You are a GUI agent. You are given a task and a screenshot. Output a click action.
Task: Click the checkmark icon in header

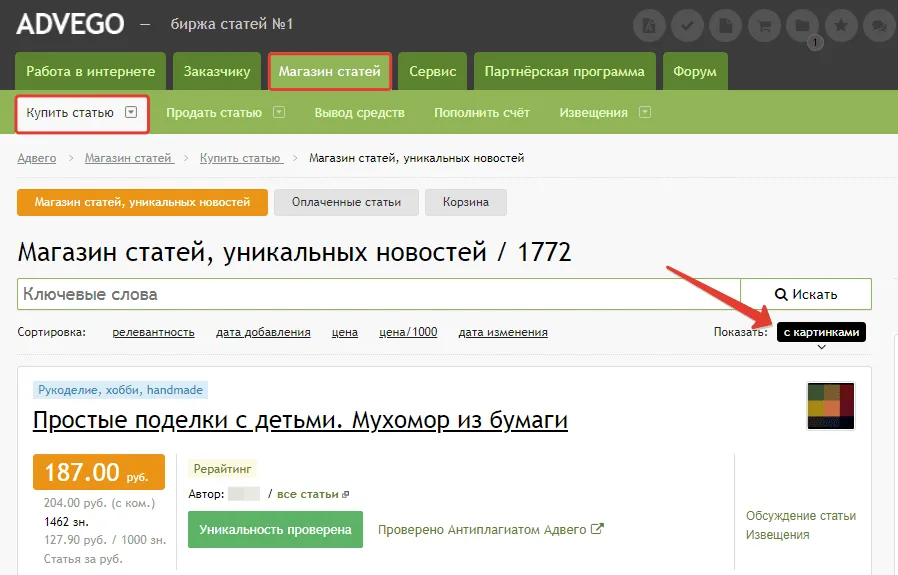(687, 26)
